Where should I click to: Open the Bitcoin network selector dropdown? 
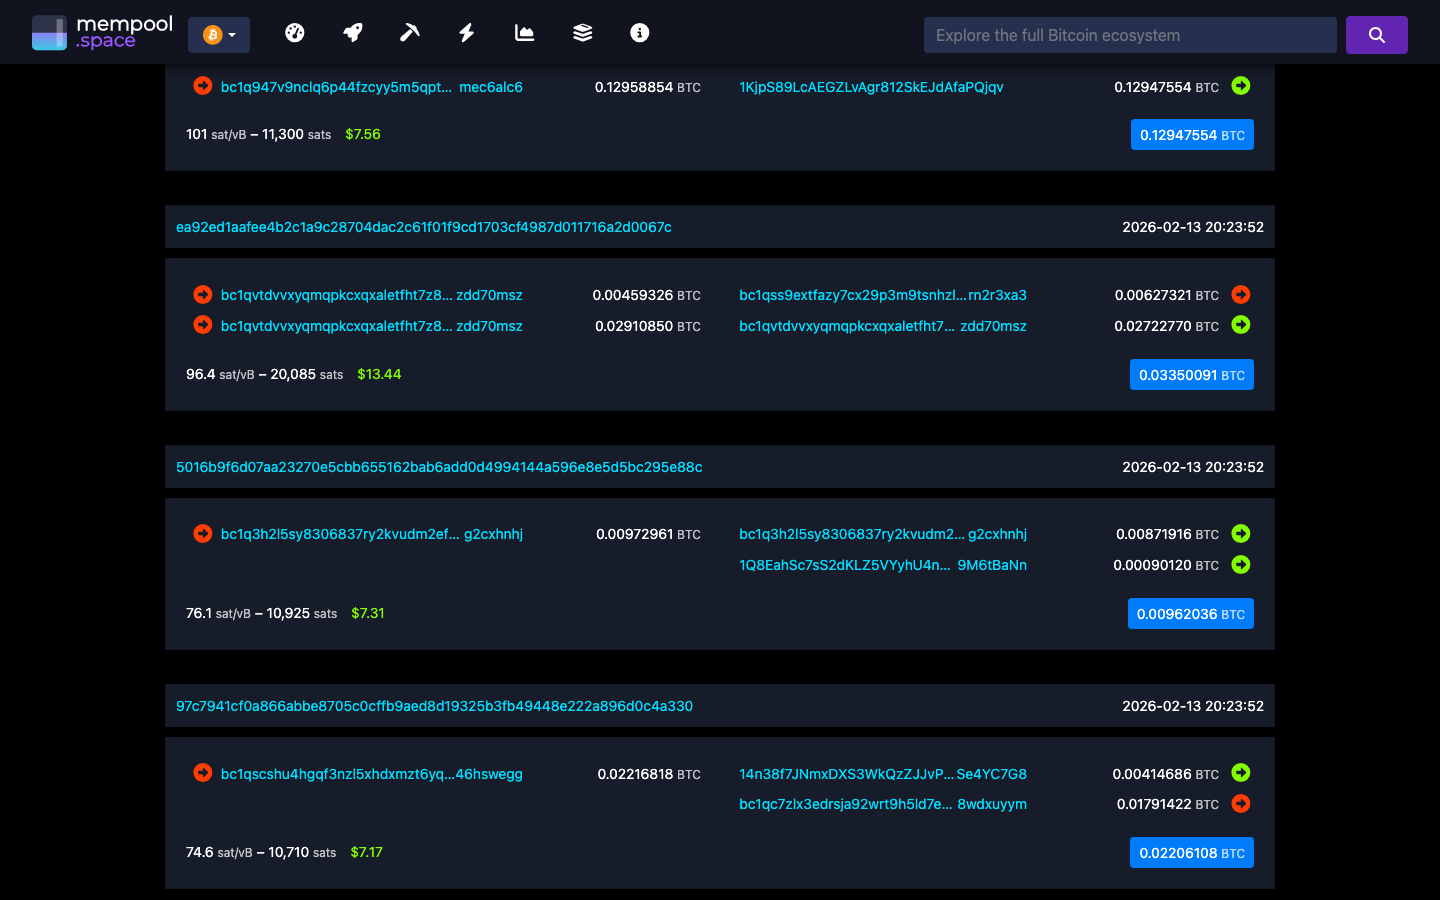218,34
